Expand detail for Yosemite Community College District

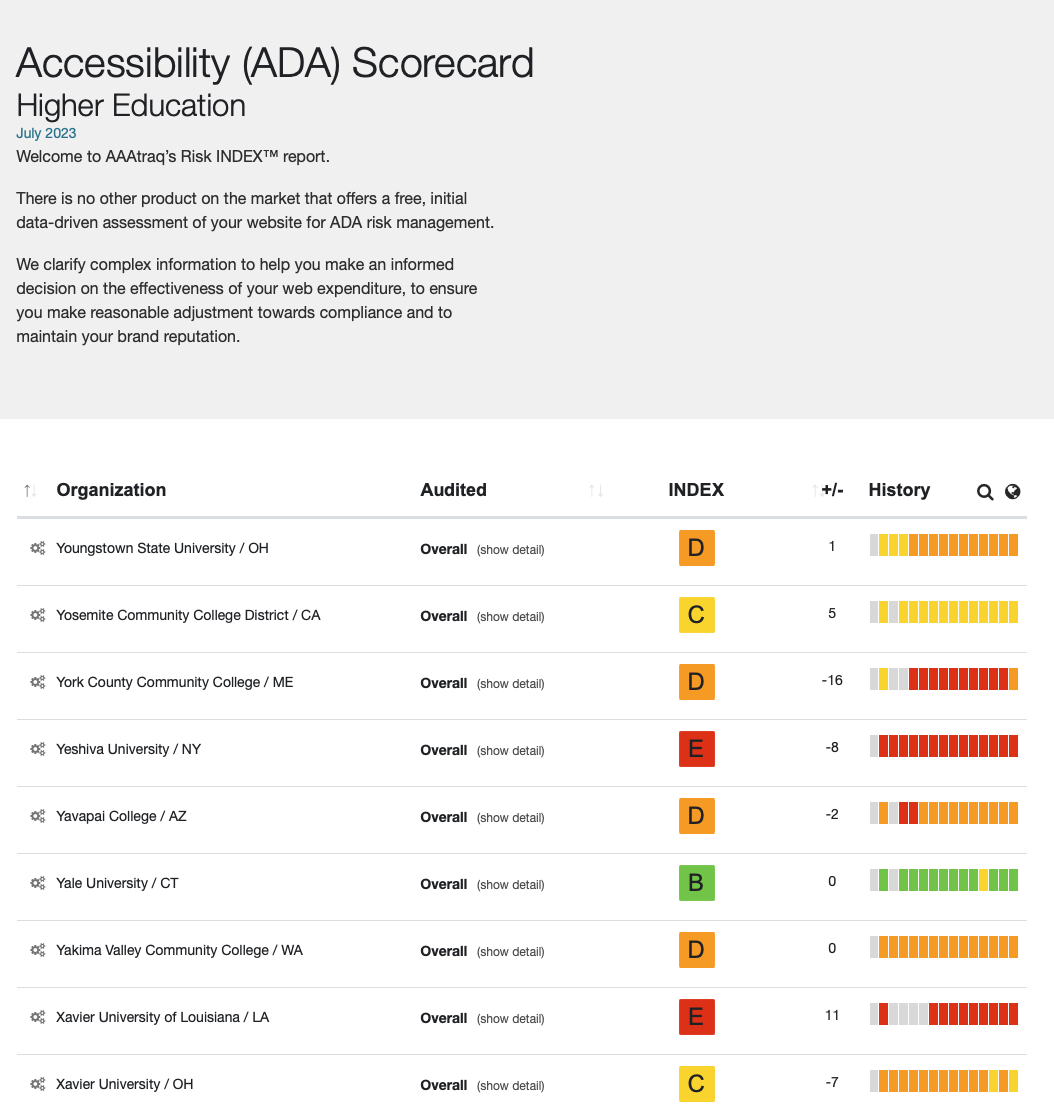click(510, 617)
